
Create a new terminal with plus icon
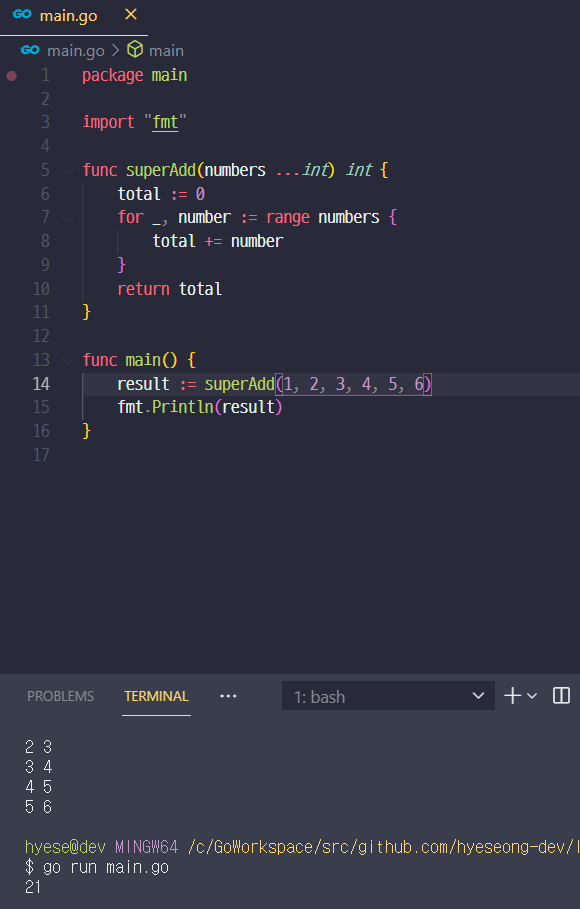[512, 696]
